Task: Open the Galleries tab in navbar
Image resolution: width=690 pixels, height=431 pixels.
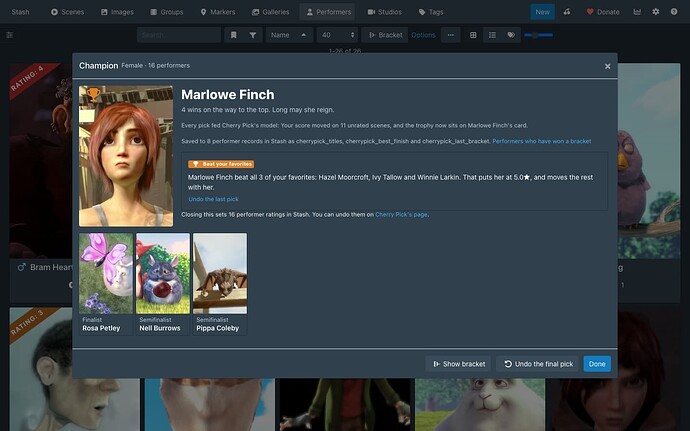Action: coord(270,12)
